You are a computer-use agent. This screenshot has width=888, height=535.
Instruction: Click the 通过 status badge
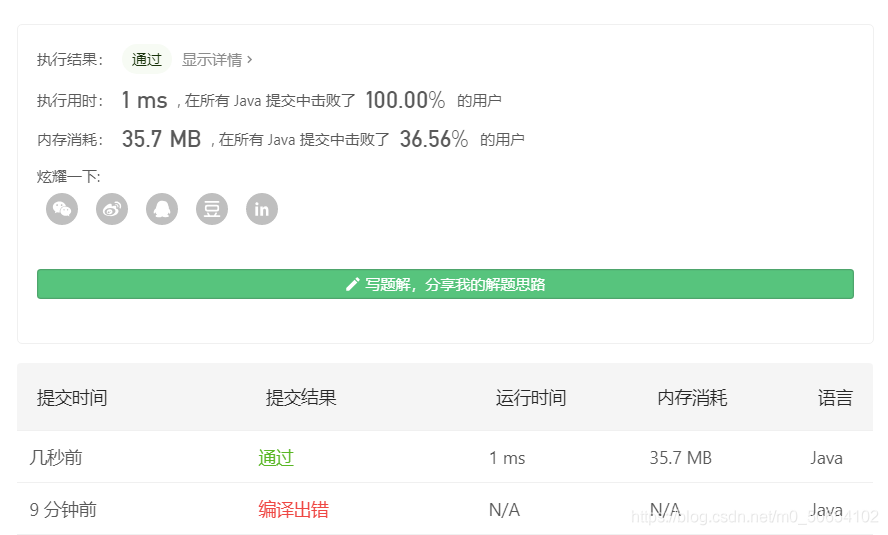147,59
